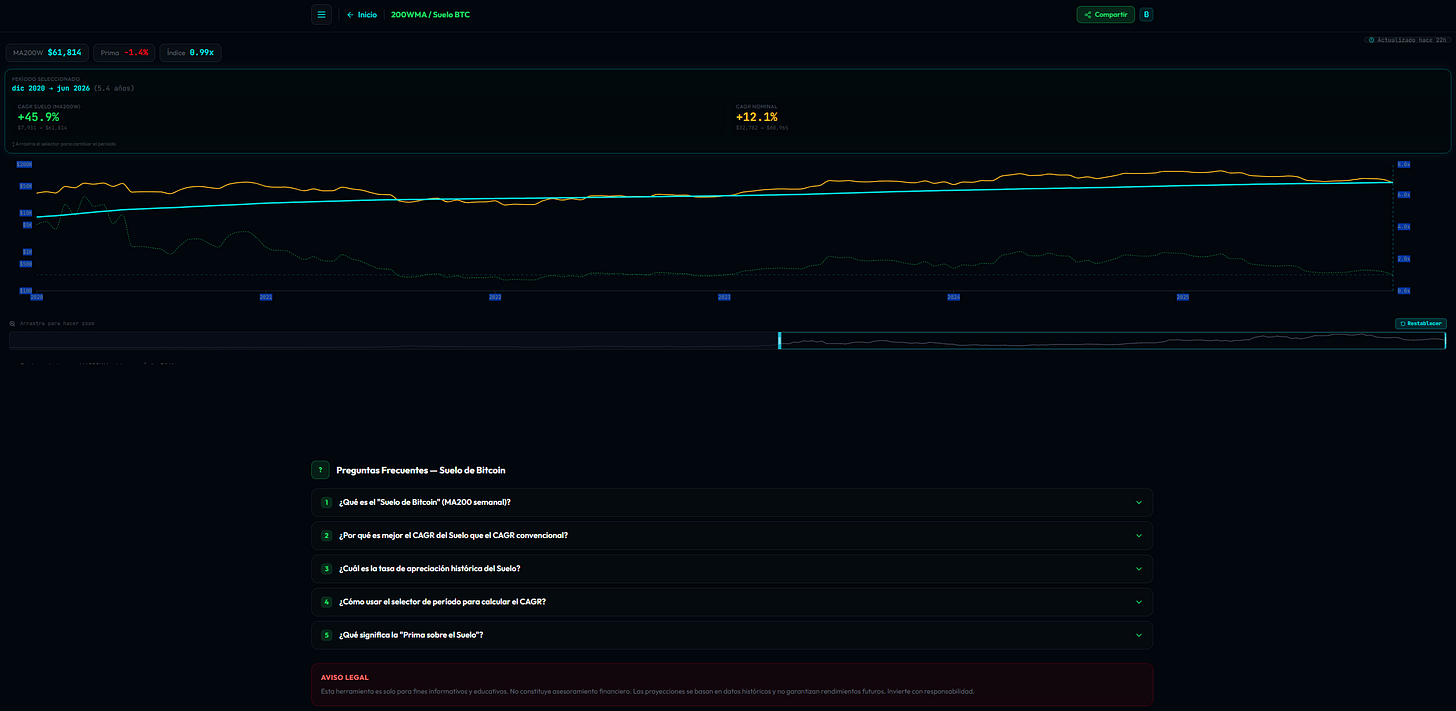The image size is (1456, 711).
Task: Click the Prima -1.4% badge
Action: point(124,52)
